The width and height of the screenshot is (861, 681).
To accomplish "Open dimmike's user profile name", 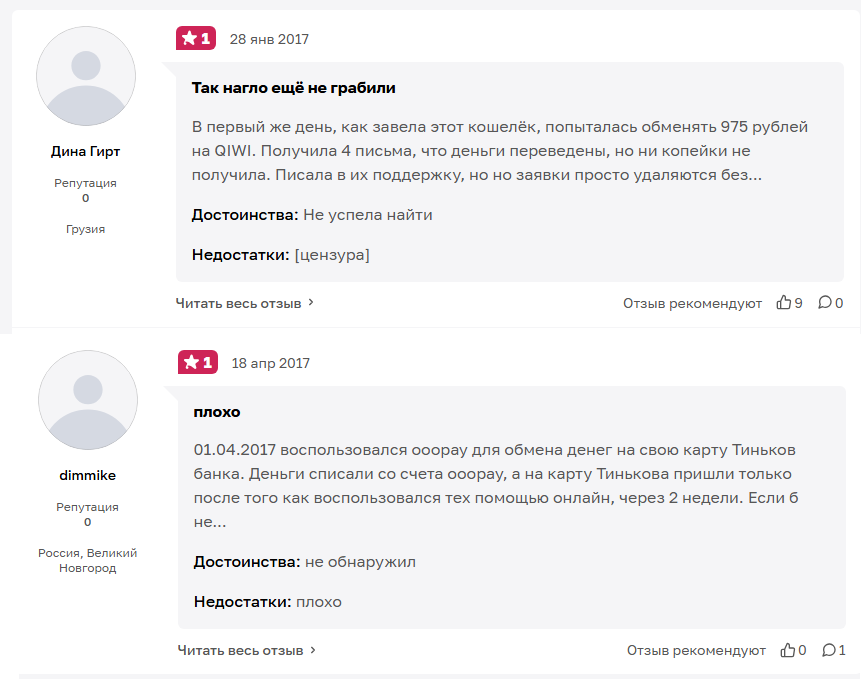I will [88, 475].
